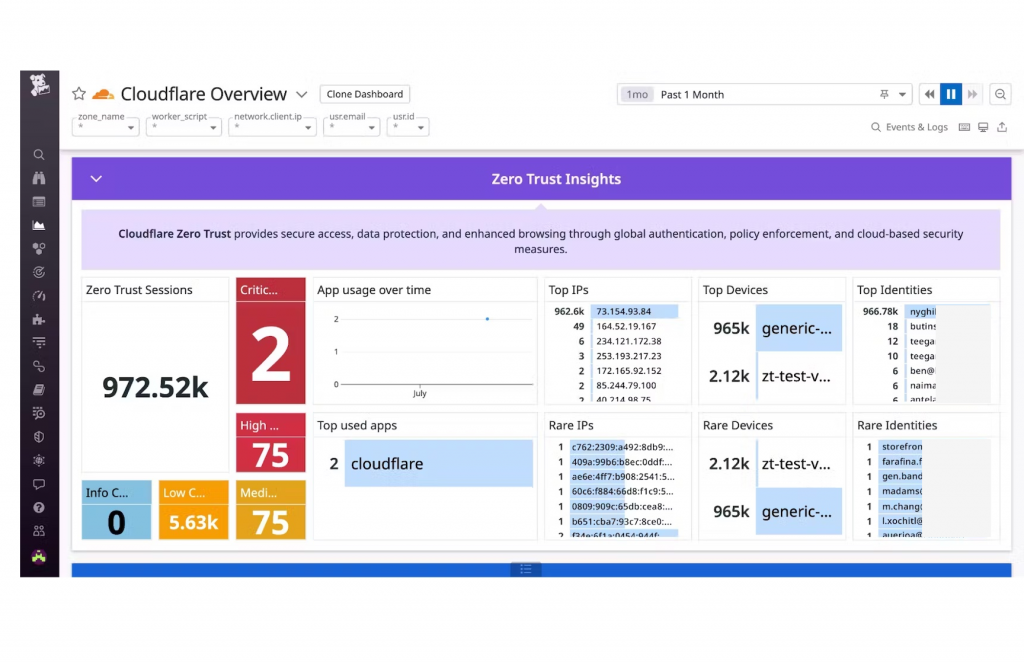The height and width of the screenshot is (662, 1024).
Task: Open the network.client.ip filter dropdown
Action: (x=272, y=127)
